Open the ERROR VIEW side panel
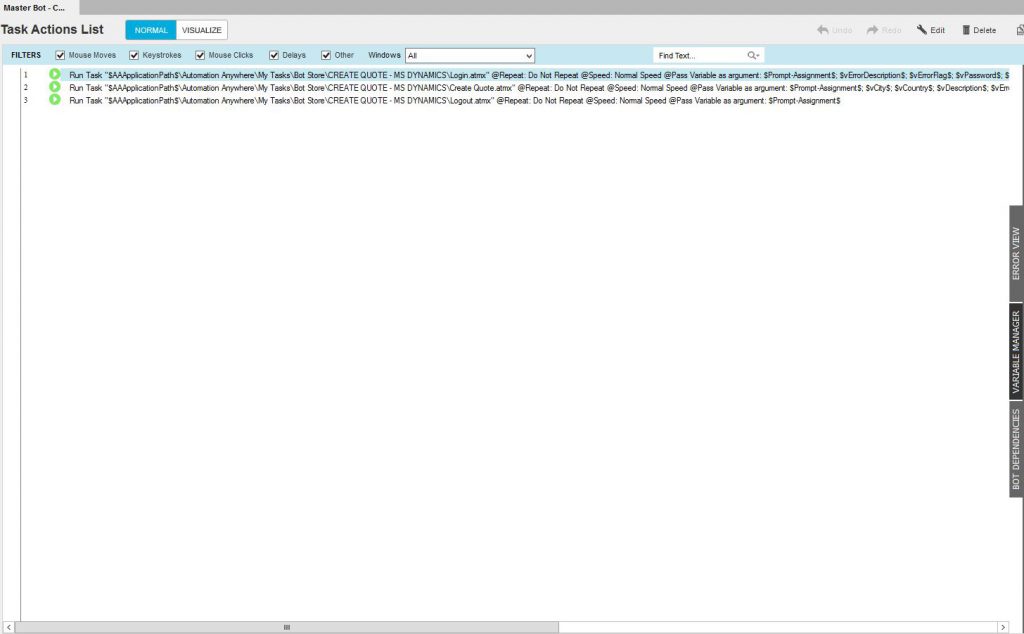 click(x=1016, y=253)
